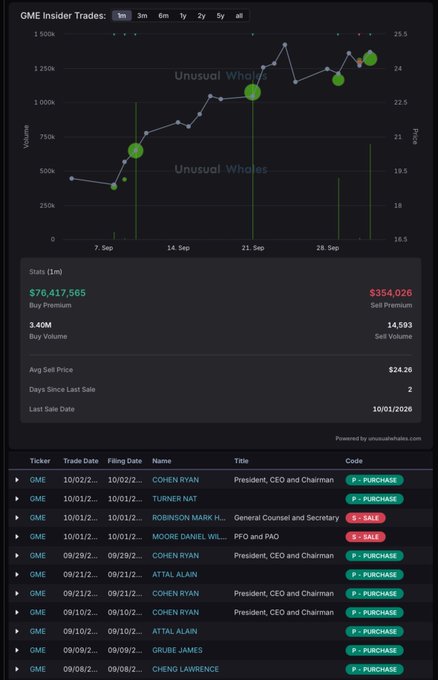Click the Powered by unusualwhales.com link

(x=378, y=438)
